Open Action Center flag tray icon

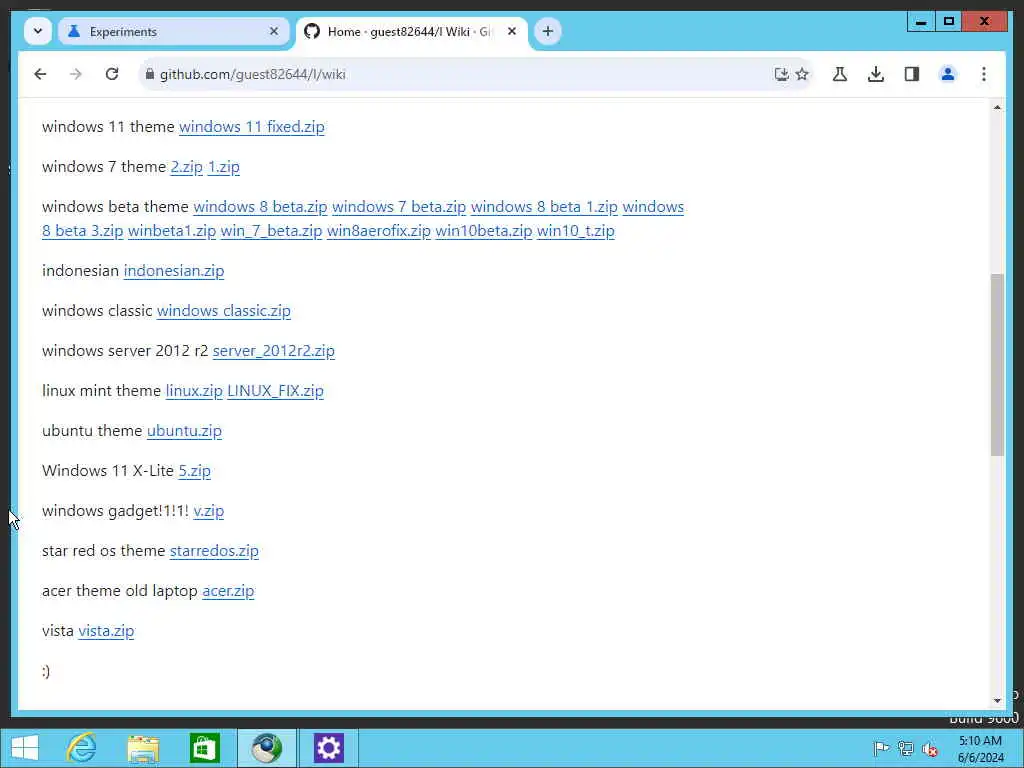(881, 748)
